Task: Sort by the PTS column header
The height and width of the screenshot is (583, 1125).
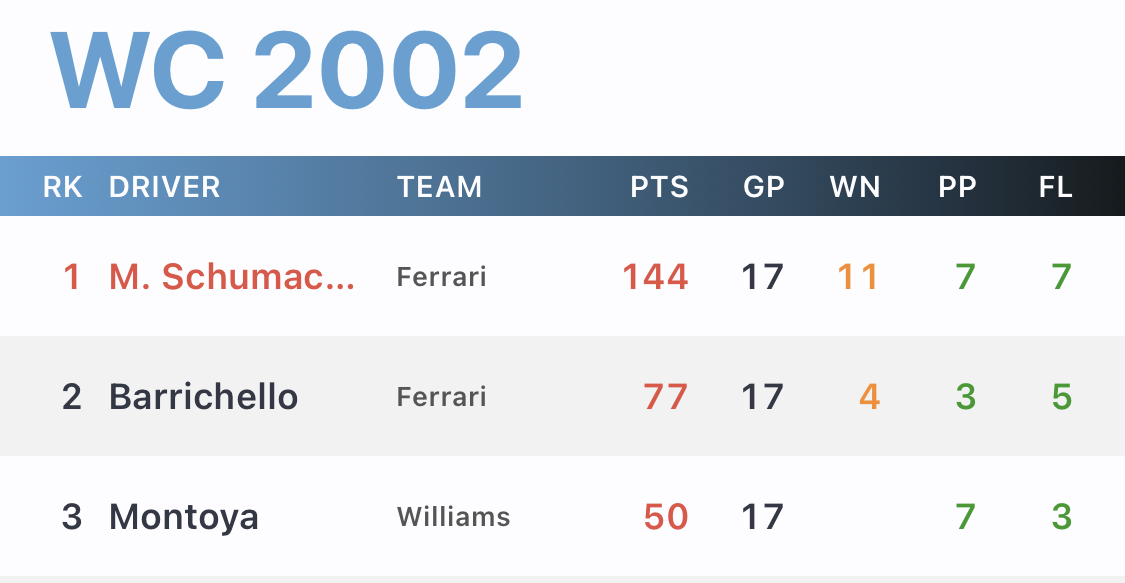Action: [659, 187]
